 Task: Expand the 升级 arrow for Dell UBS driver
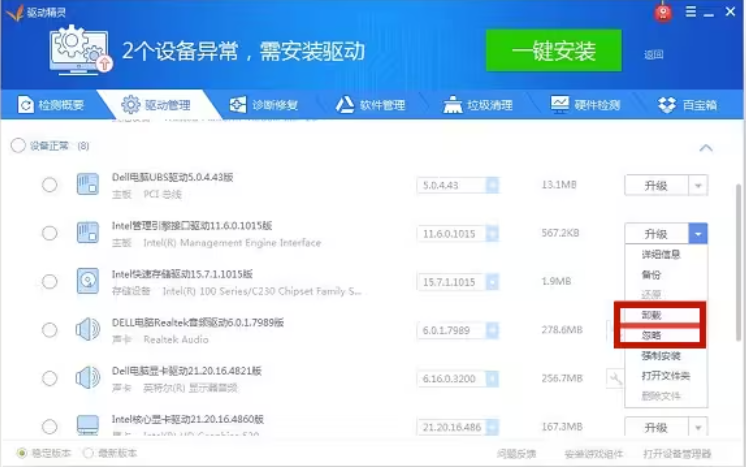click(x=698, y=185)
